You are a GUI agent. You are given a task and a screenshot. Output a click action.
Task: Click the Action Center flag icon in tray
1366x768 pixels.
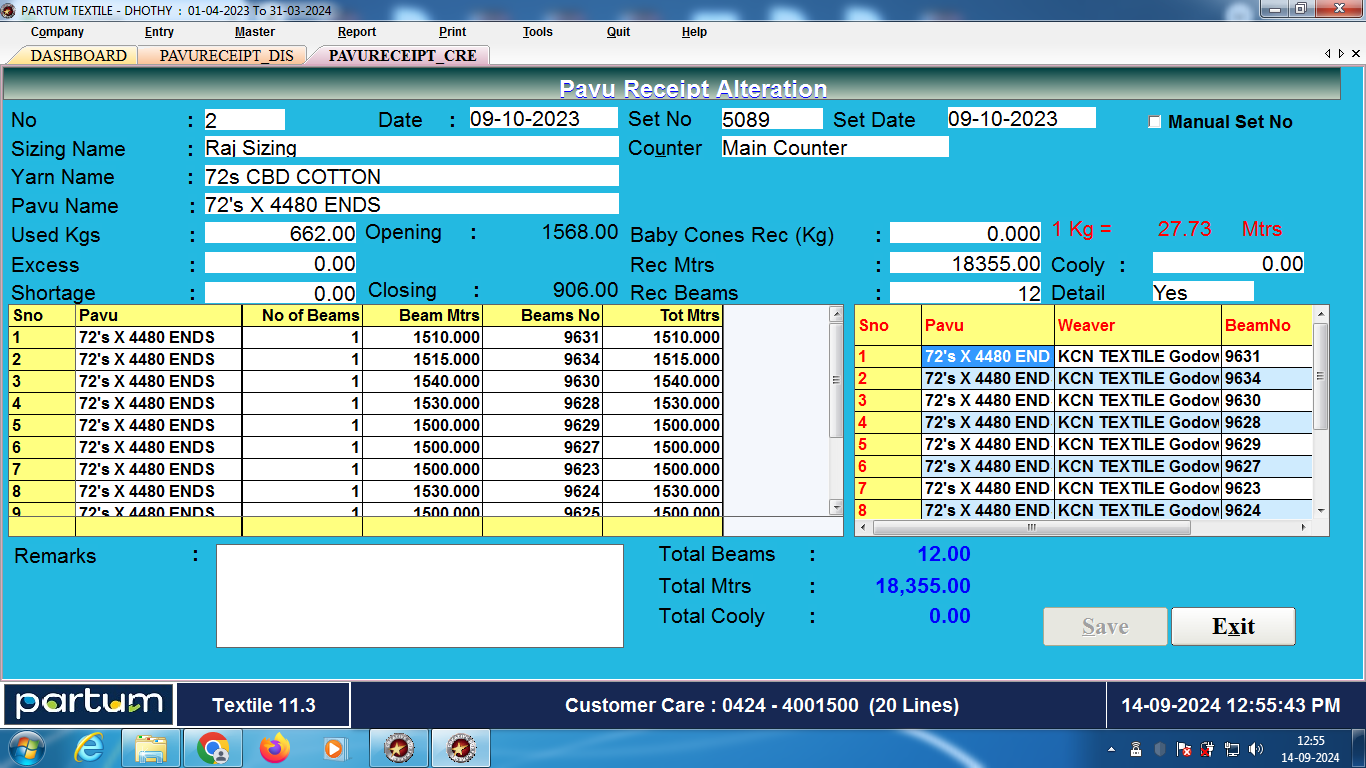(x=1184, y=747)
